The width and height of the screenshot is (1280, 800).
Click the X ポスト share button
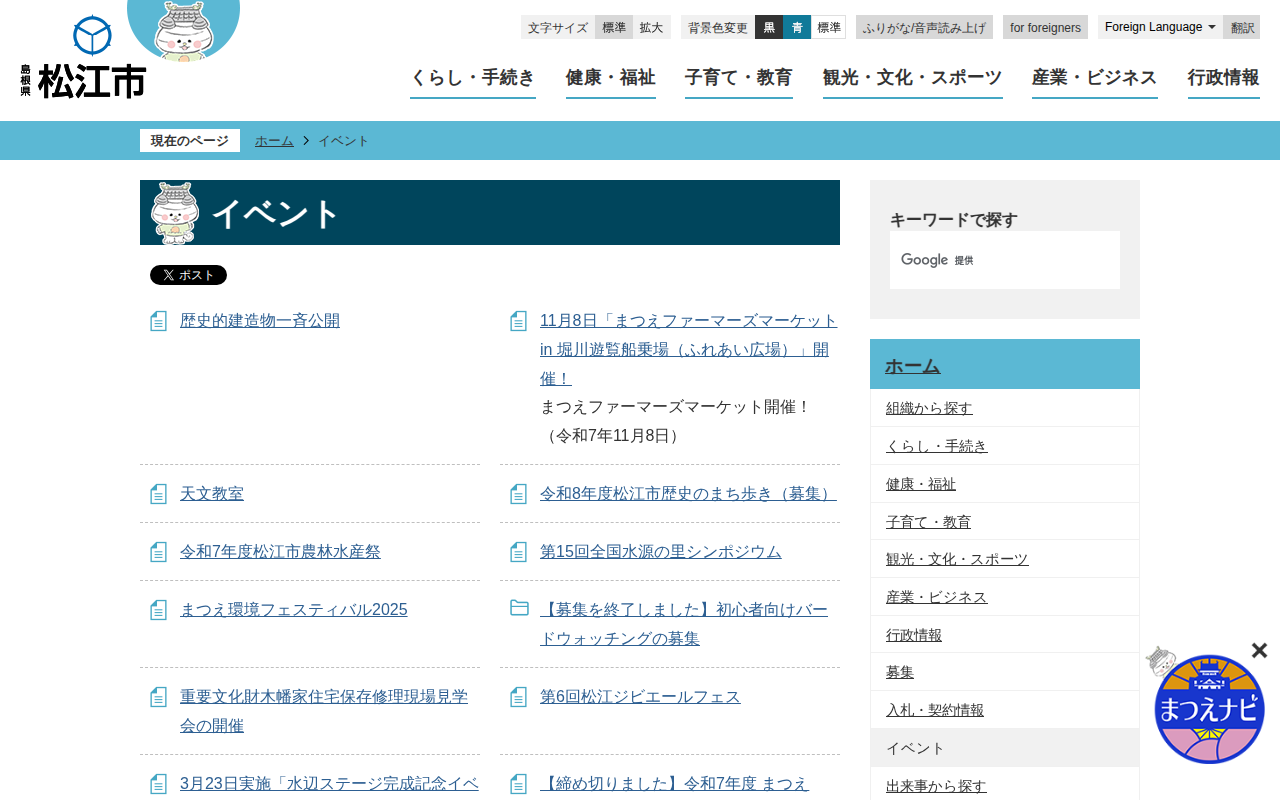(188, 275)
